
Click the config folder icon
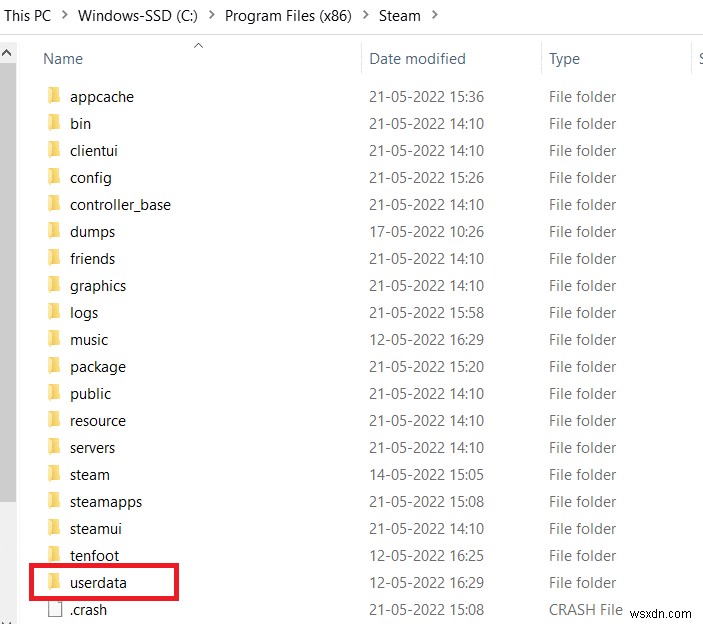pyautogui.click(x=54, y=177)
